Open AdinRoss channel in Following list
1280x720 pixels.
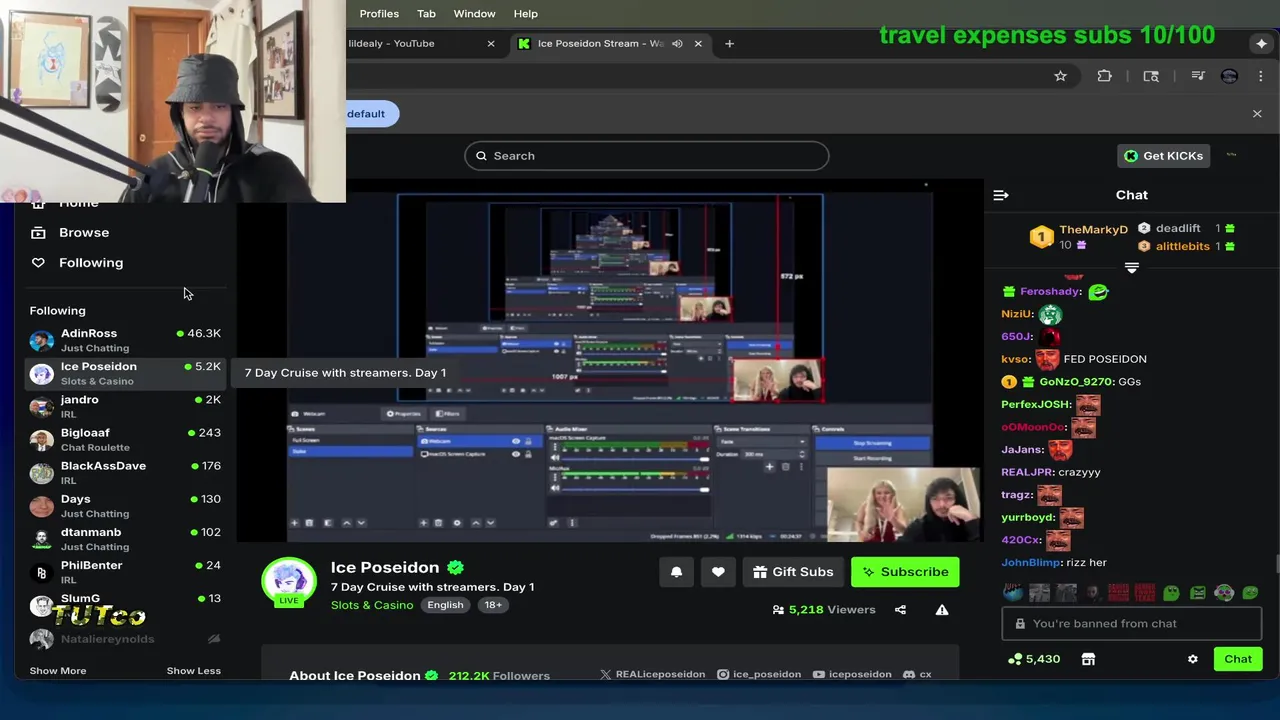(x=125, y=340)
